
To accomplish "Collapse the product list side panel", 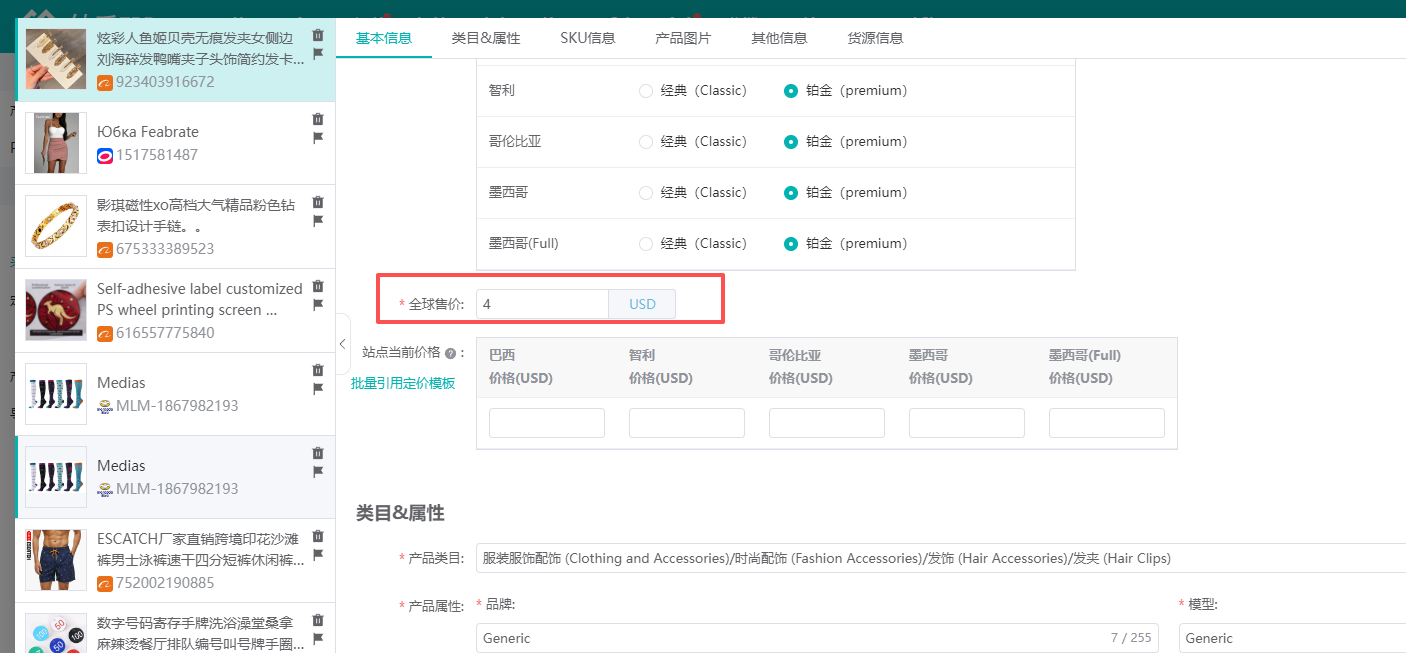I will tap(343, 344).
